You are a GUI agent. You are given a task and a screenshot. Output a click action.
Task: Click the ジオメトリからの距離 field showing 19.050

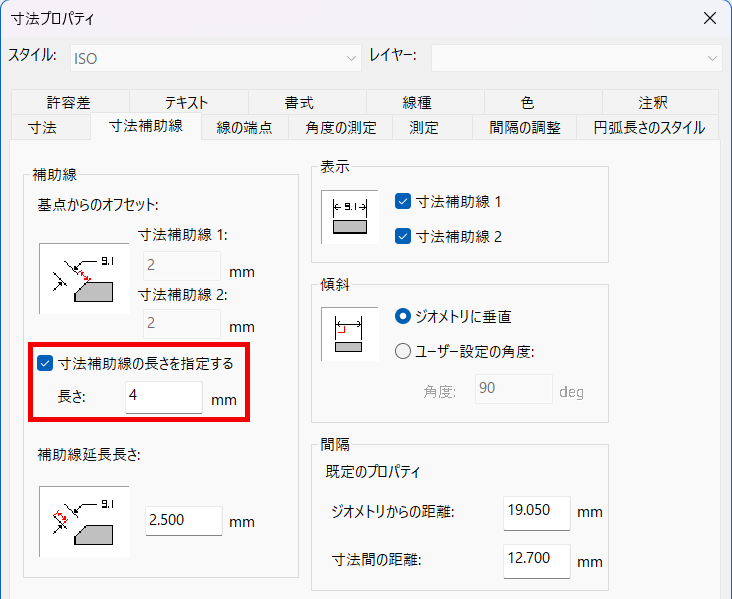coord(536,512)
